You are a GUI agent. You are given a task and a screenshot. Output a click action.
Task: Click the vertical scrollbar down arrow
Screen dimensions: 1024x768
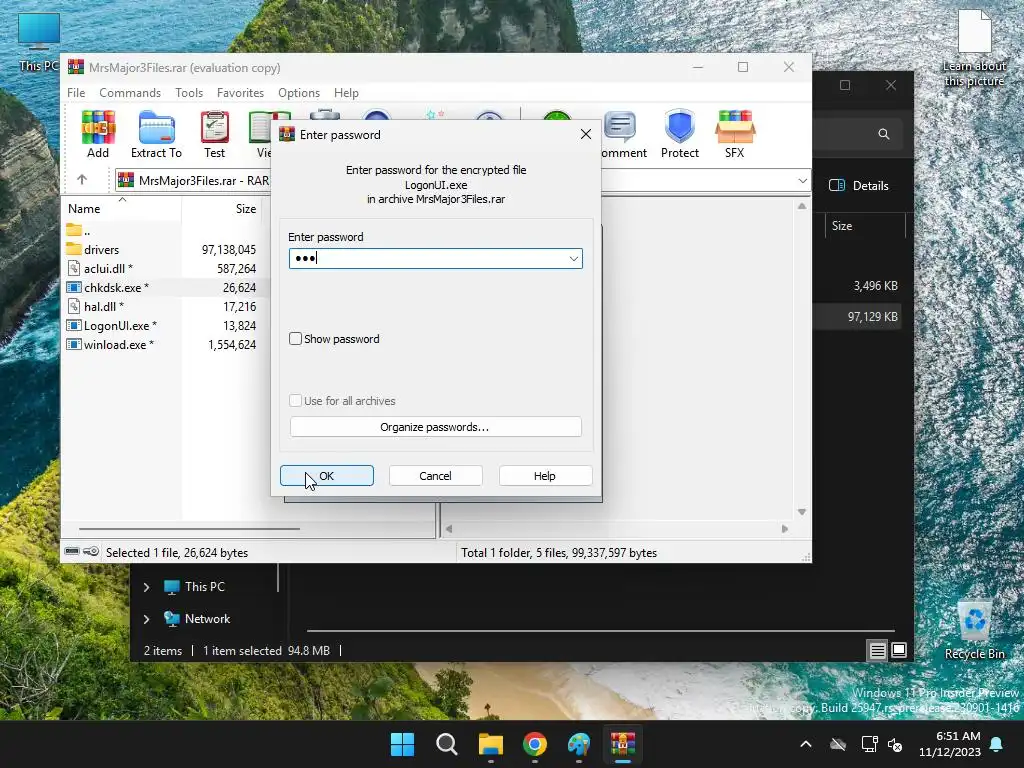coord(801,512)
